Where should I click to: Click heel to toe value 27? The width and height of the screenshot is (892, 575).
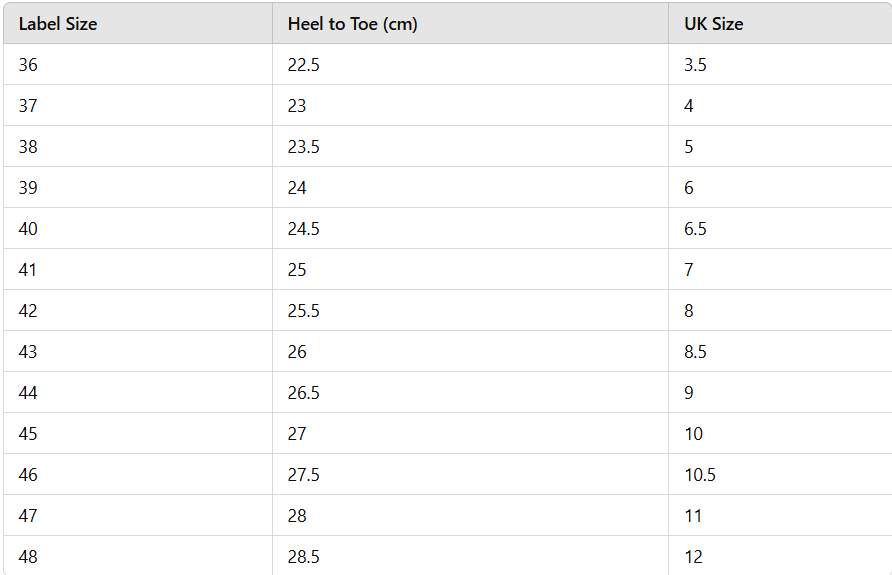click(297, 434)
